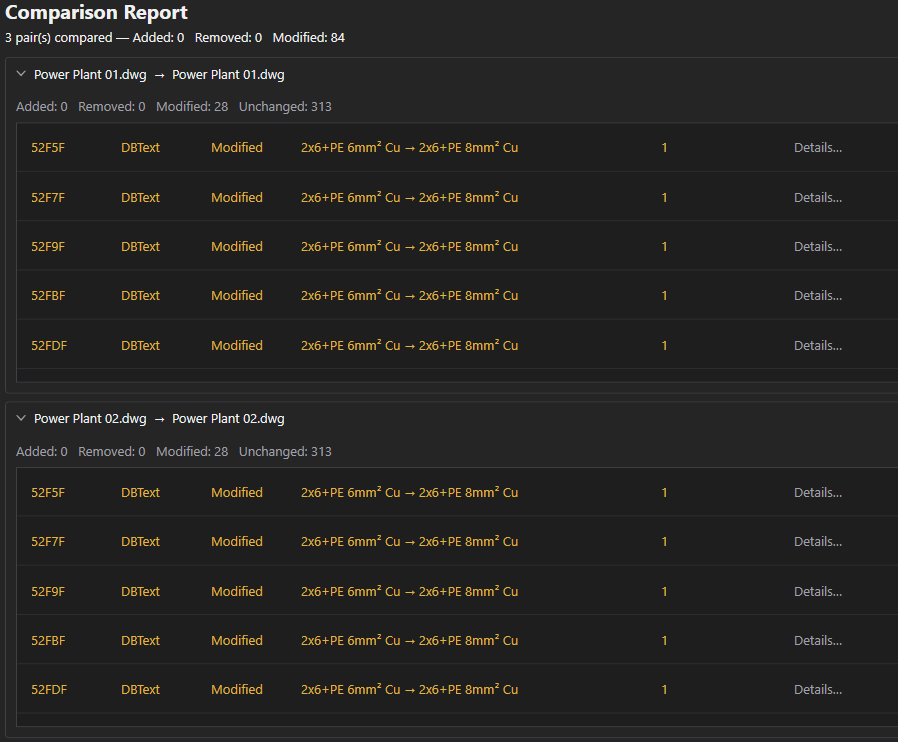Click count value 1 in 52FBF row, Power Plant 01

664,296
